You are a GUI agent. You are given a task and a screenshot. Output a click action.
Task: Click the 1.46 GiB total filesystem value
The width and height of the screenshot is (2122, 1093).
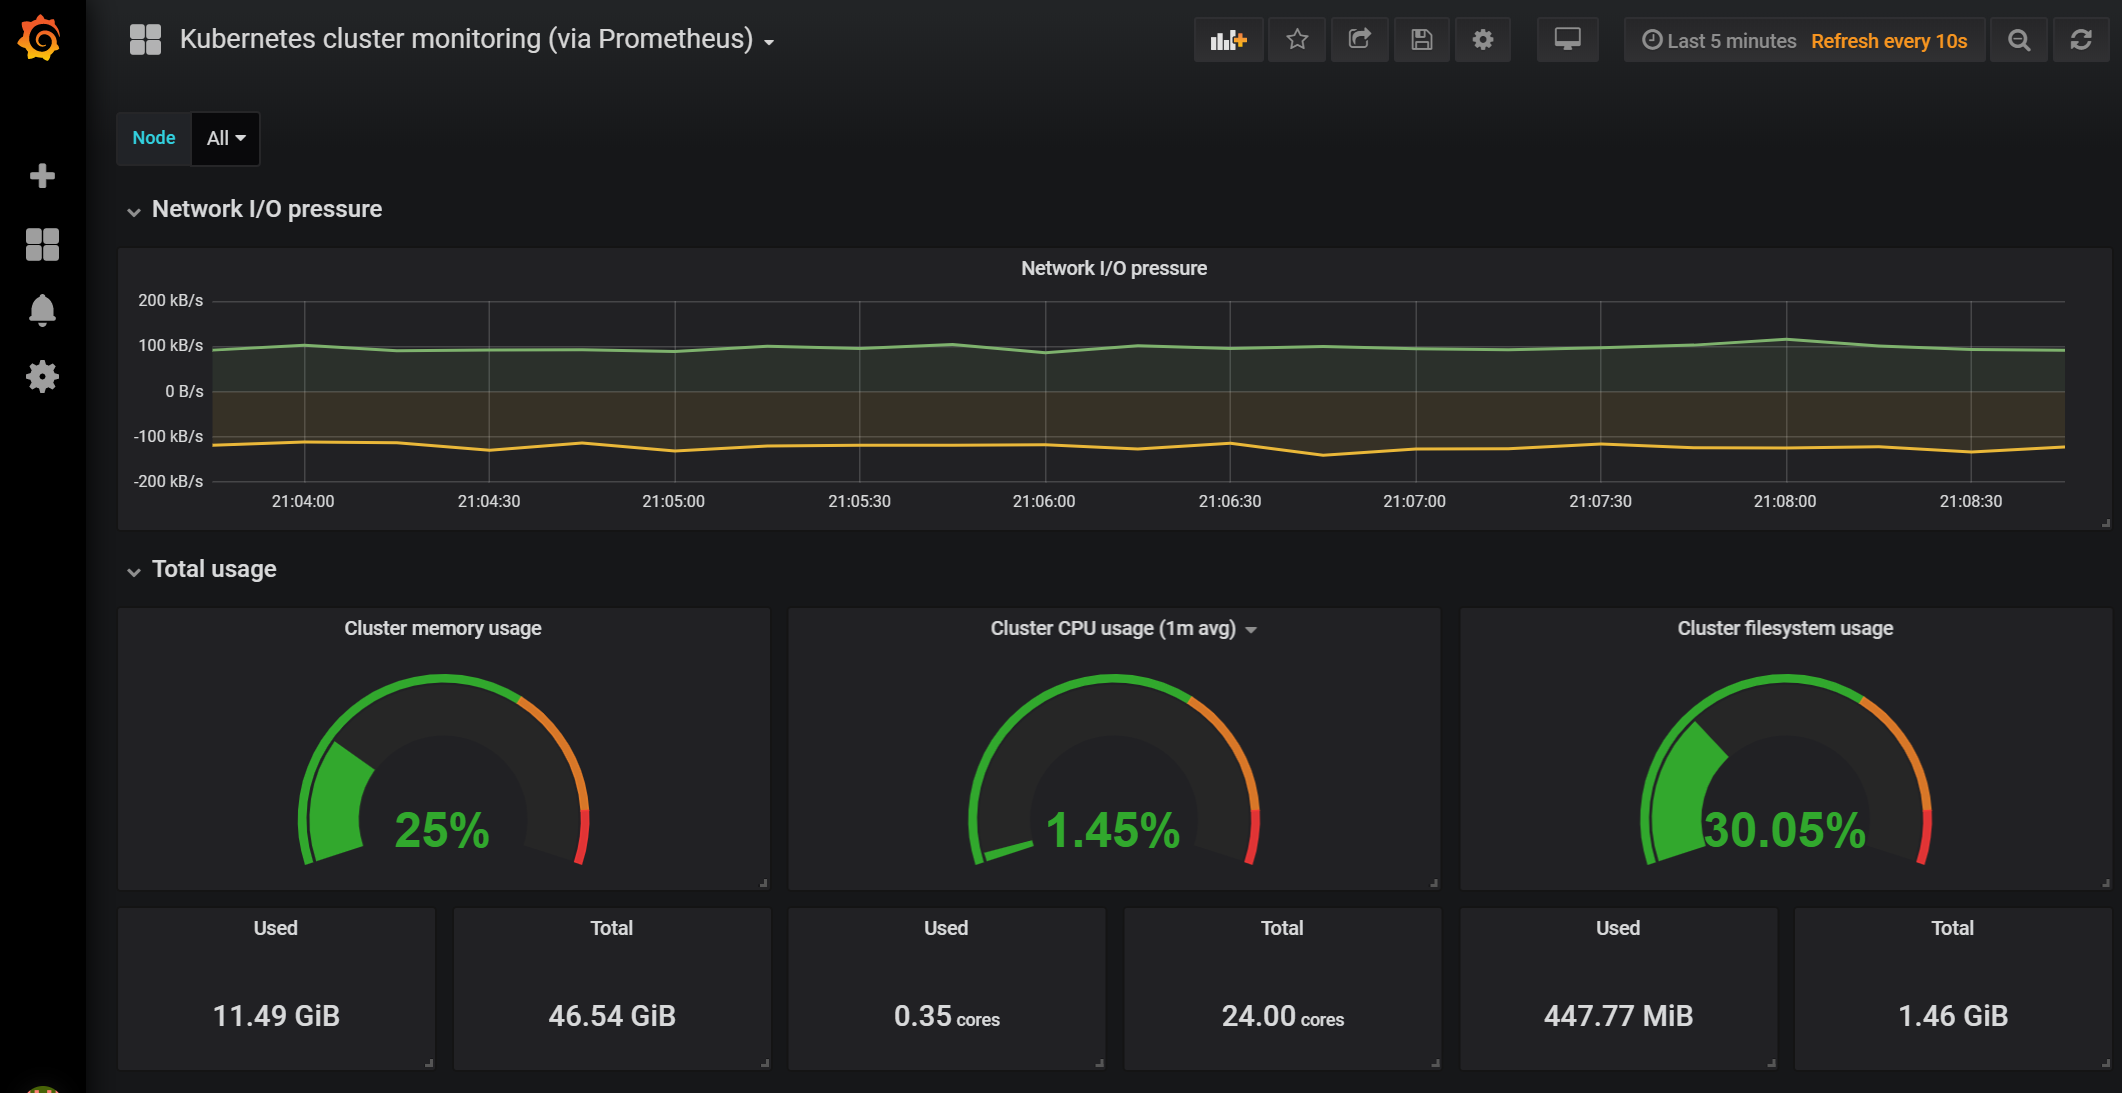point(1953,1016)
